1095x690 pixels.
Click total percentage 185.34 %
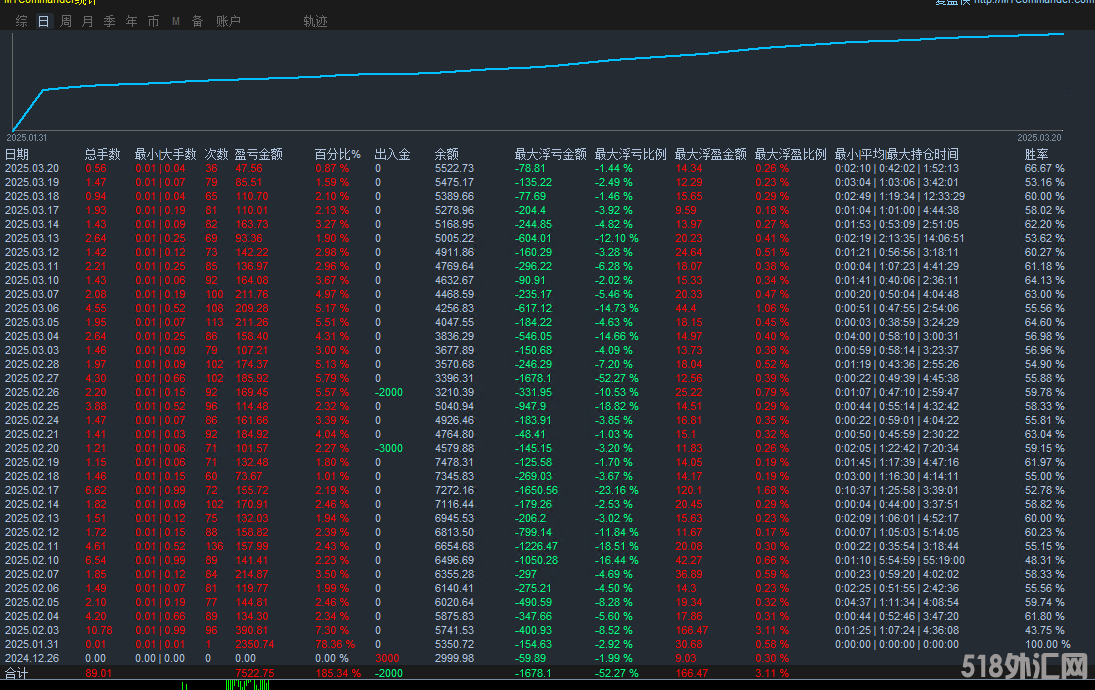click(x=338, y=673)
